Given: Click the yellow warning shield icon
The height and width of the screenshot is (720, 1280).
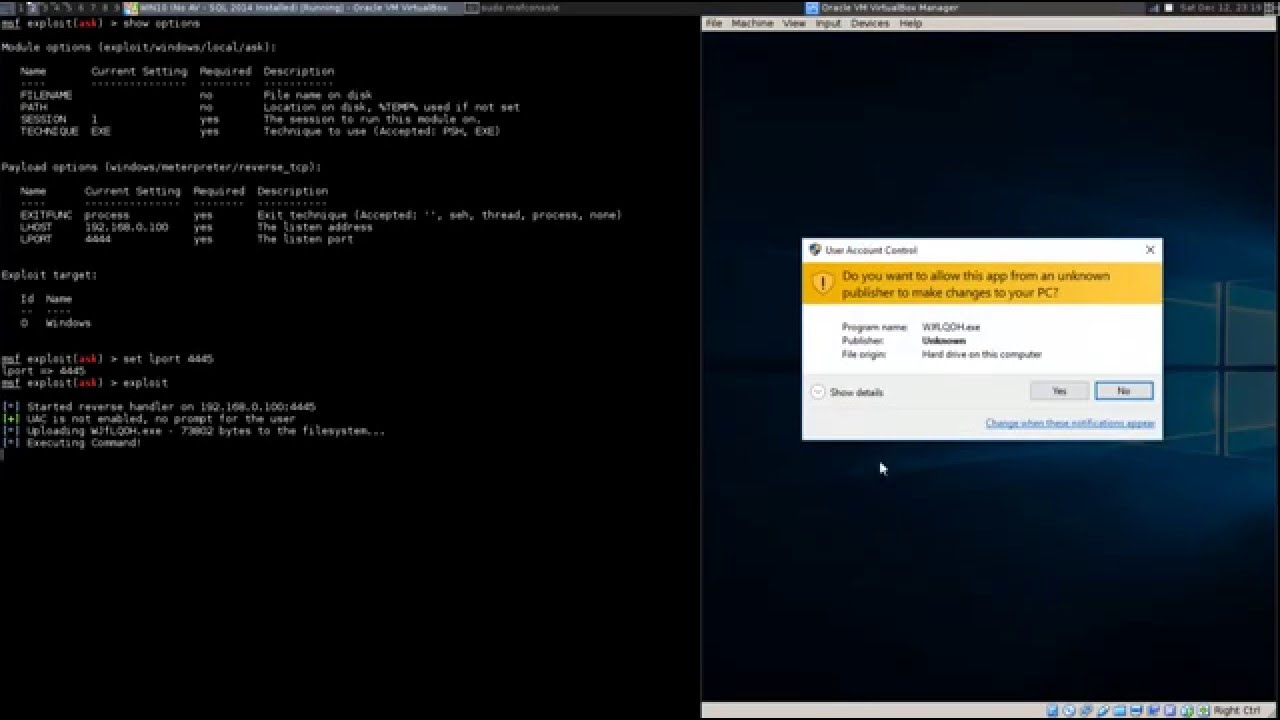Looking at the screenshot, I should [822, 283].
